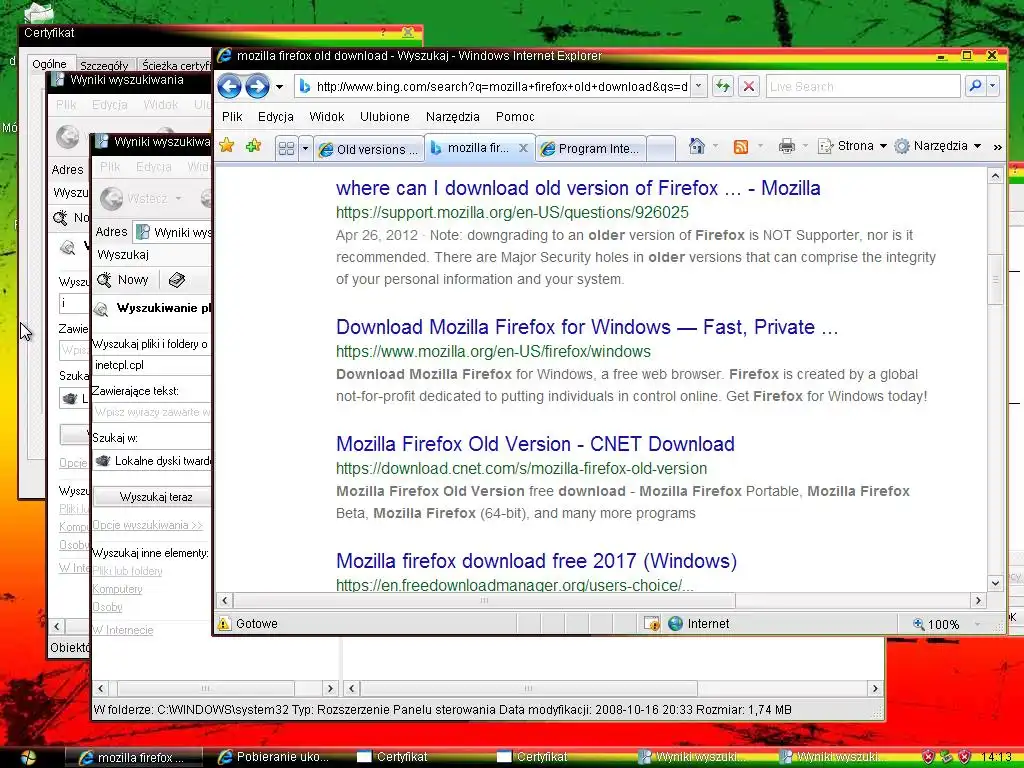Viewport: 1024px width, 768px height.
Task: Click the Back arrow in Internet Explorer
Action: 229,86
